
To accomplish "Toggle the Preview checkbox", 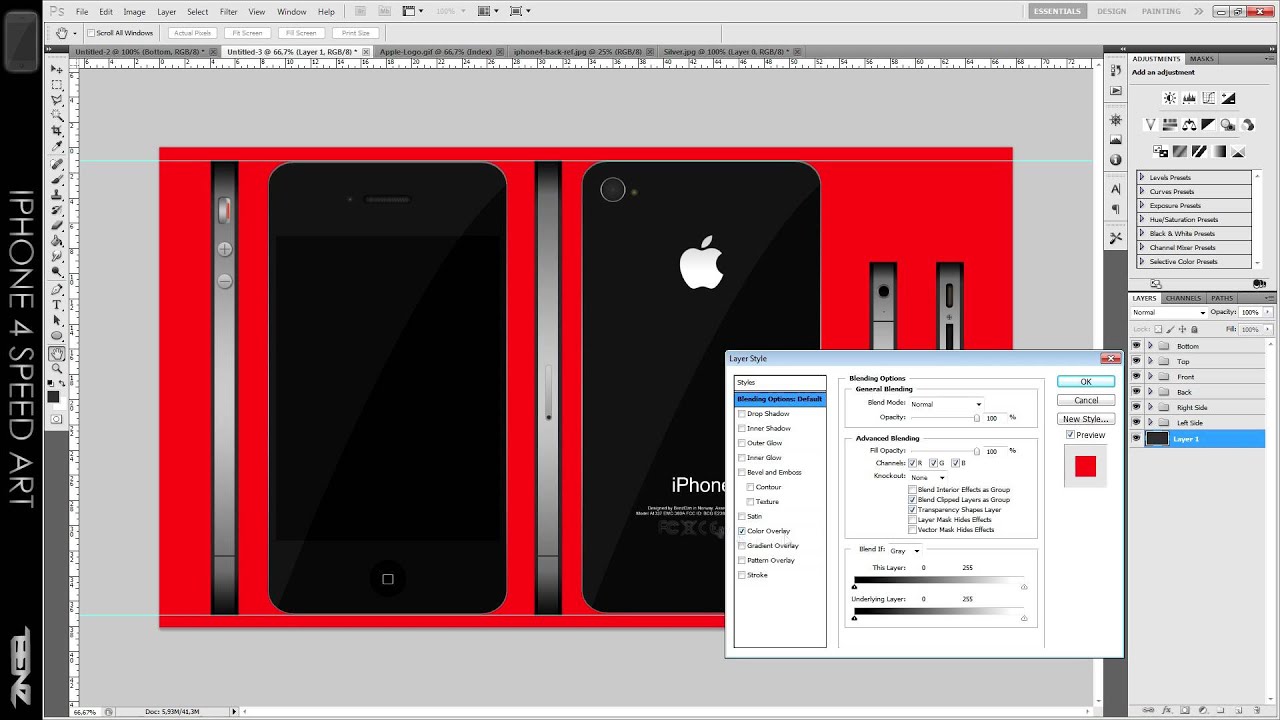I will tap(1070, 435).
